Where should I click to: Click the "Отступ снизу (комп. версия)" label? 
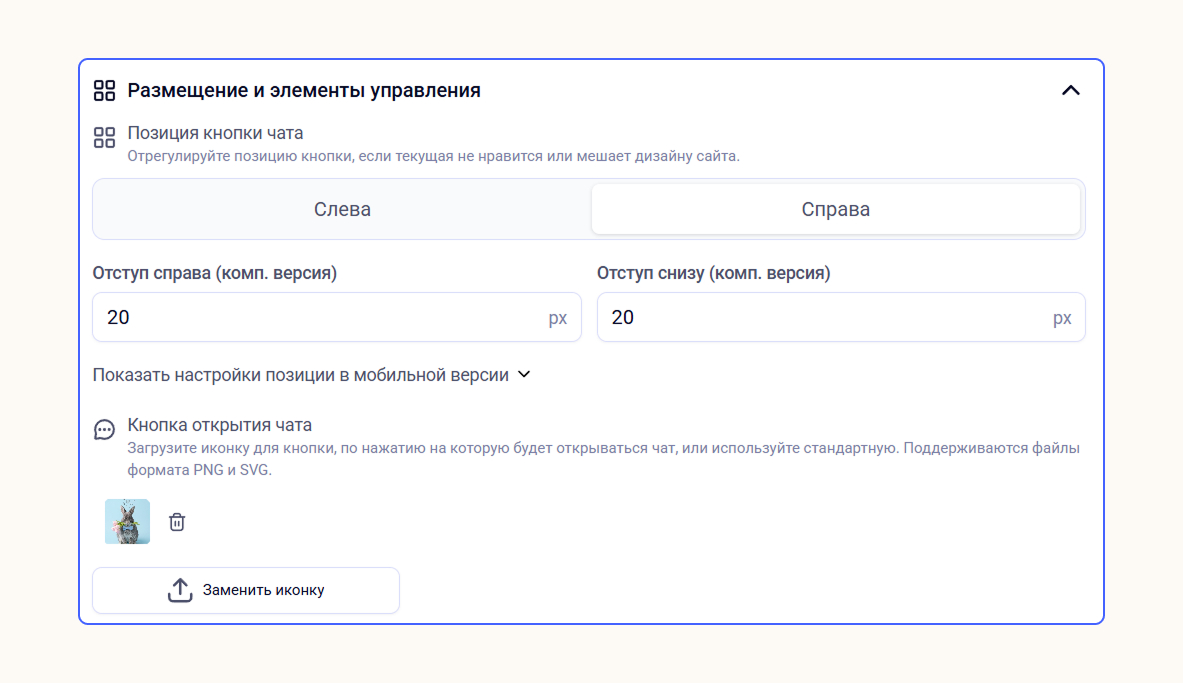coord(714,273)
